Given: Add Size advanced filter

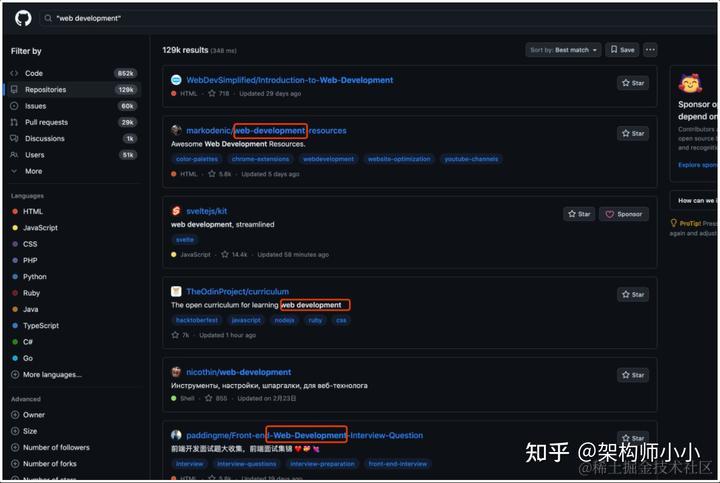Looking at the screenshot, I should pos(24,431).
